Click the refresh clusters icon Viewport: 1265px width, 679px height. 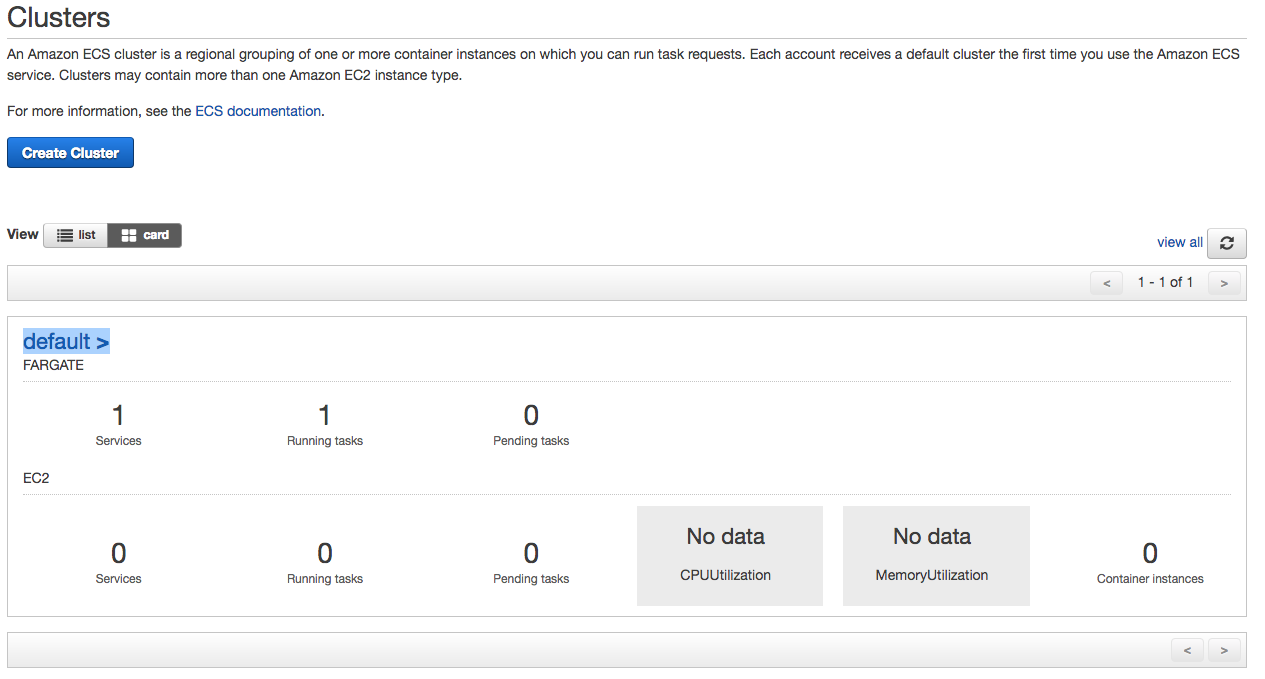click(1226, 243)
